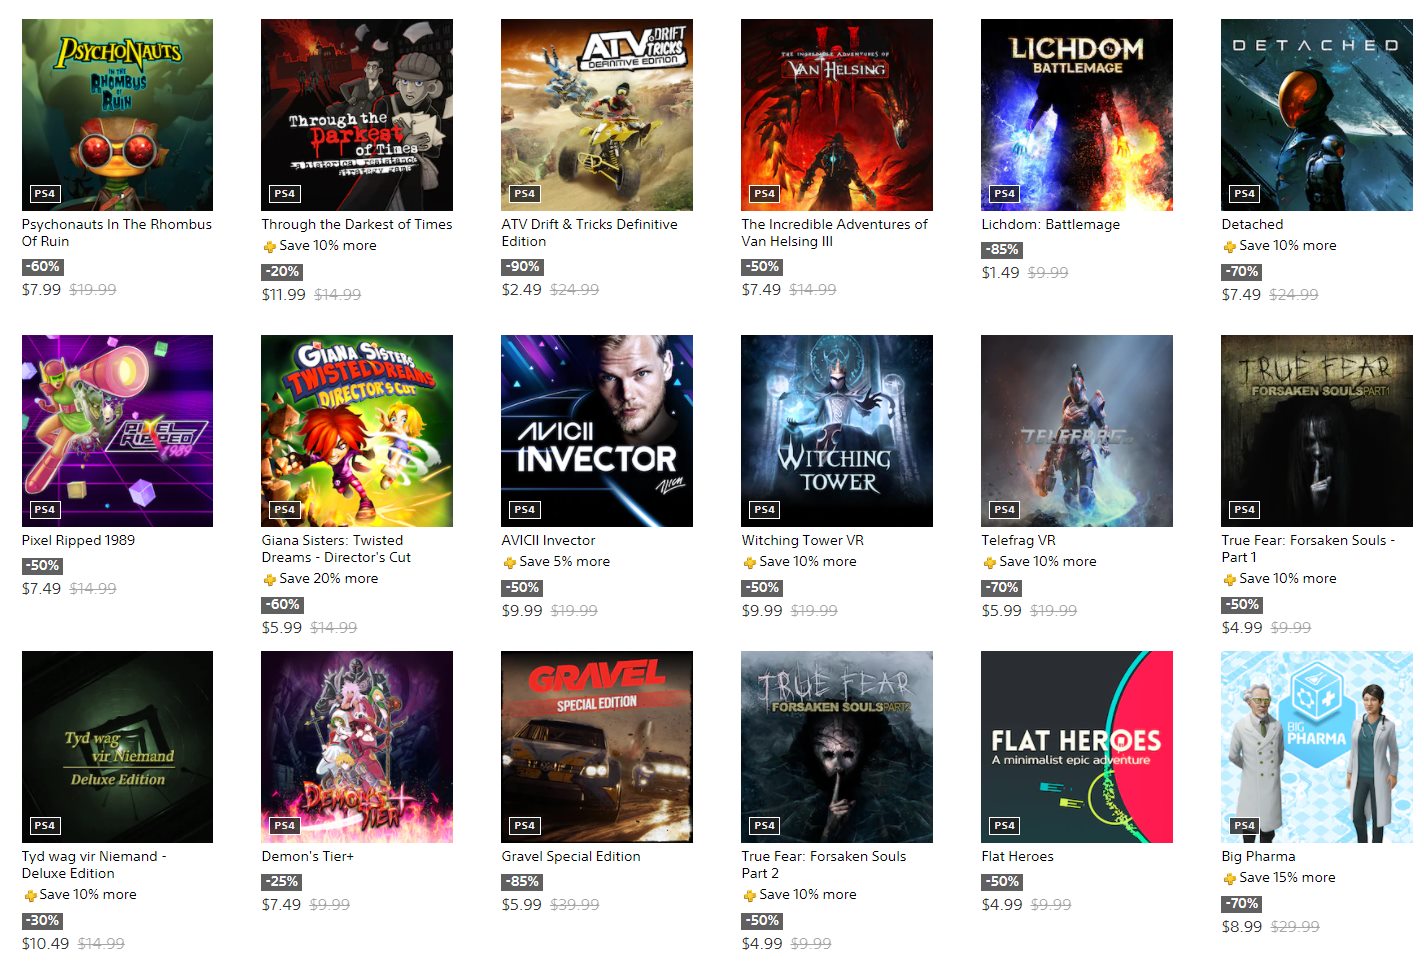Open ATV Drift & Tricks Definitive Edition link
1424x965 pixels.
pyautogui.click(x=589, y=233)
